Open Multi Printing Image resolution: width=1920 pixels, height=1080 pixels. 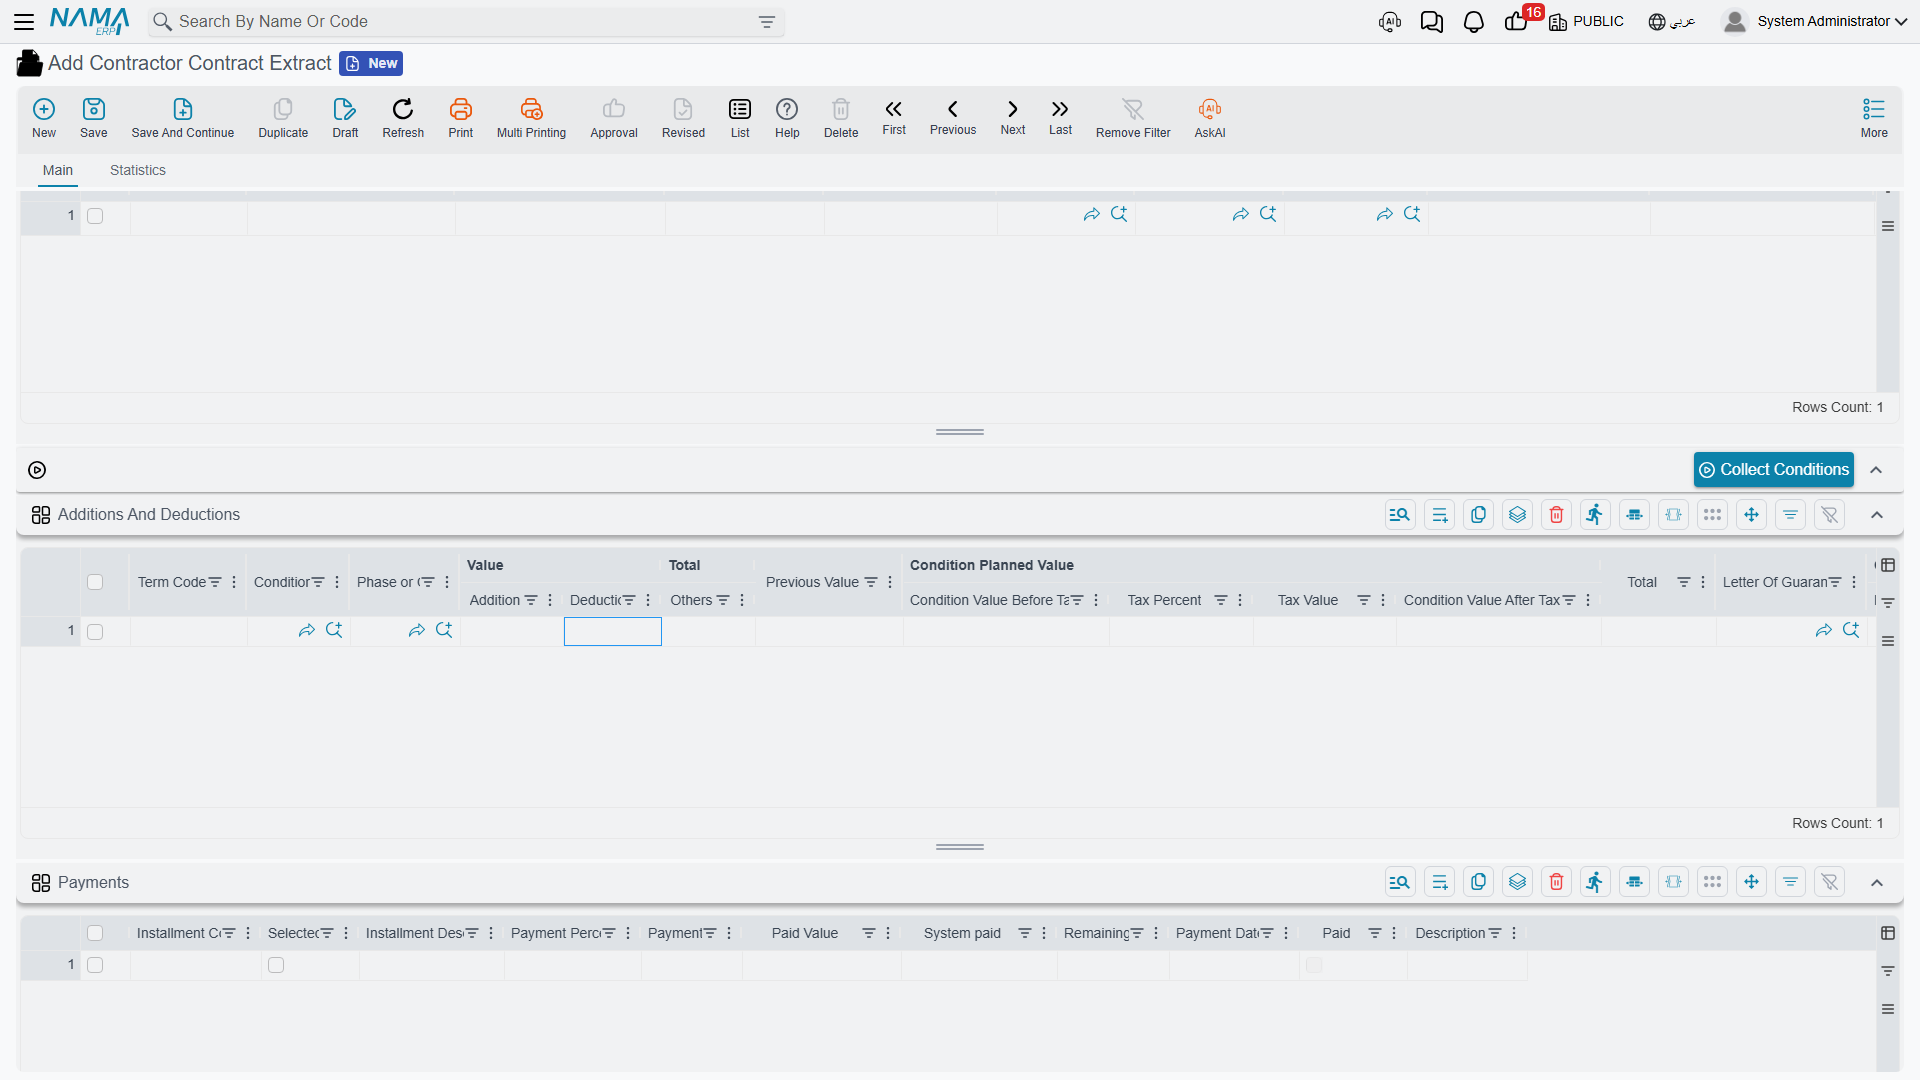(531, 117)
